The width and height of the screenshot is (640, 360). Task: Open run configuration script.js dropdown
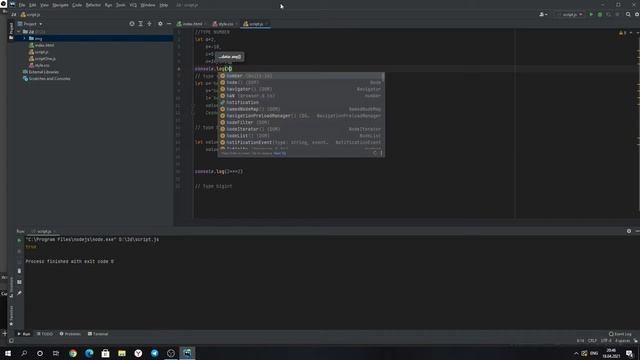coord(570,14)
